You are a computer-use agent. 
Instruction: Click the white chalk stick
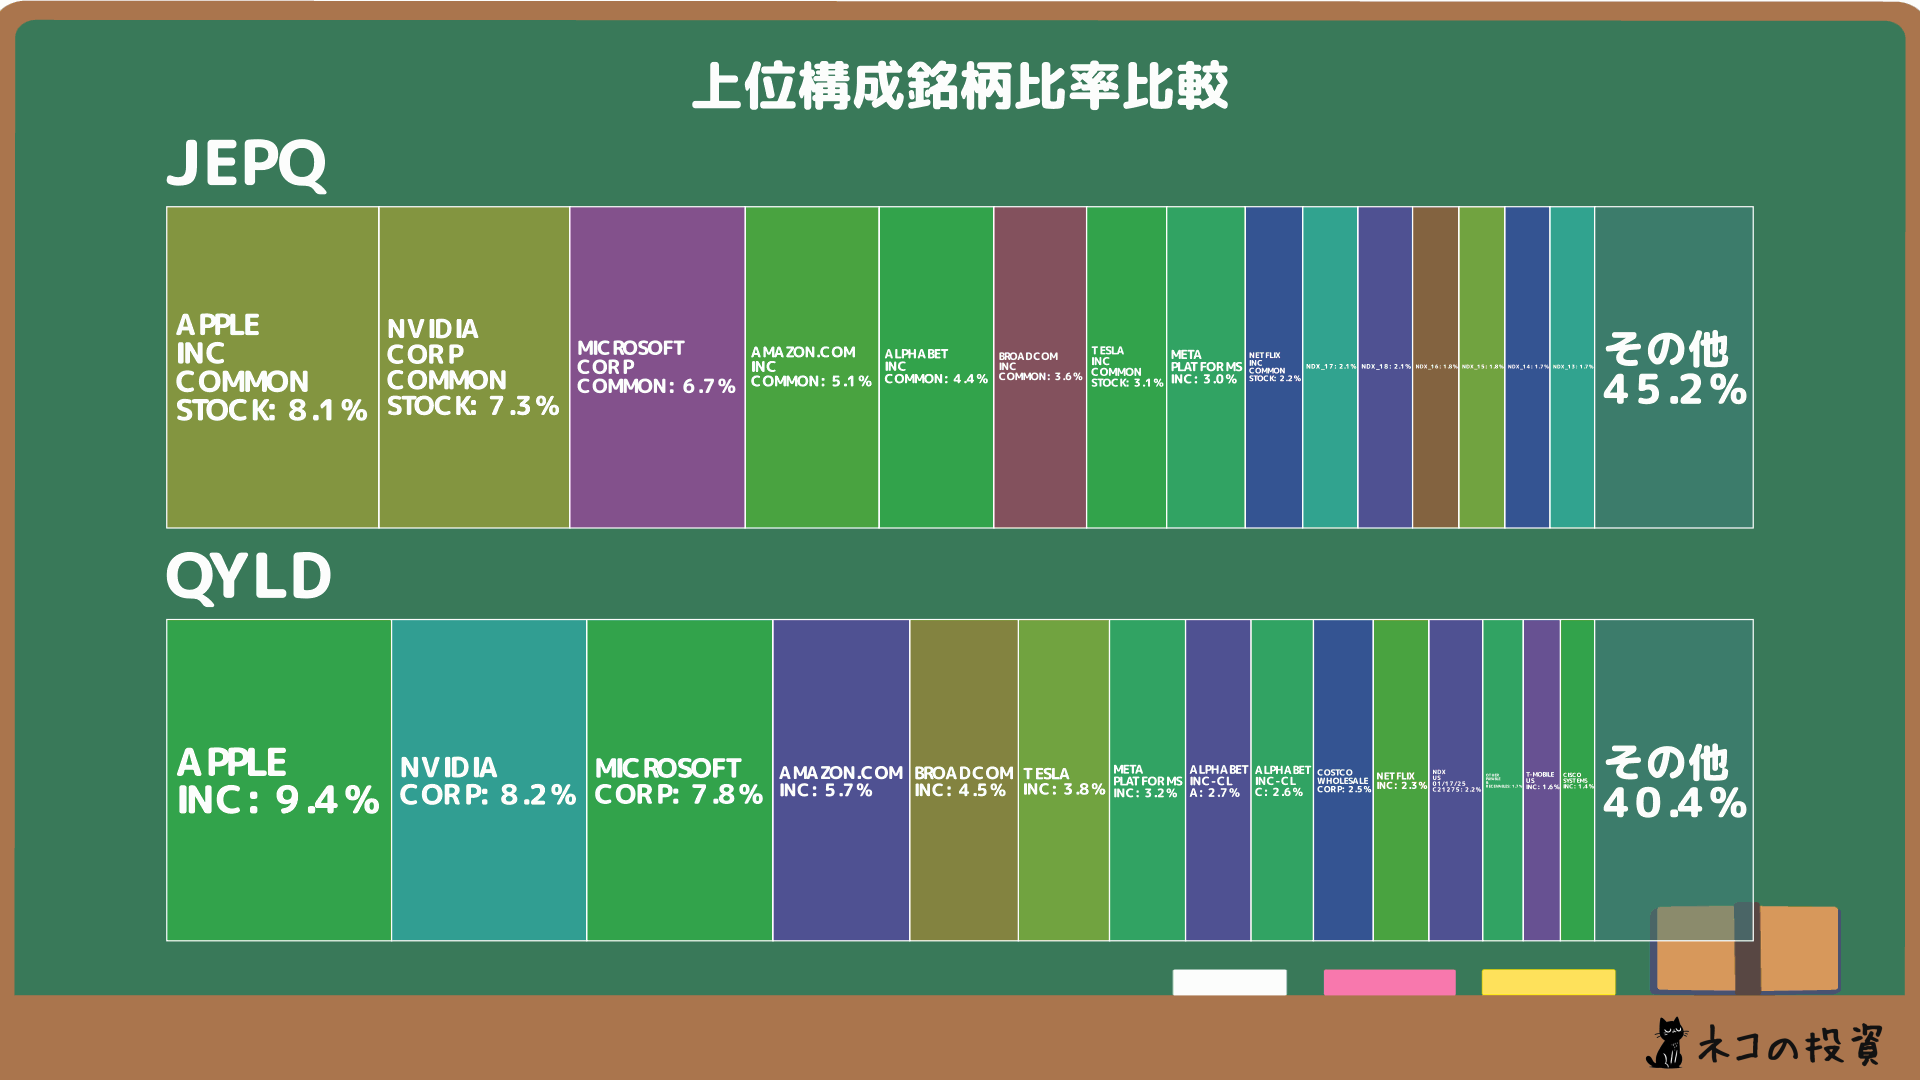(1230, 982)
